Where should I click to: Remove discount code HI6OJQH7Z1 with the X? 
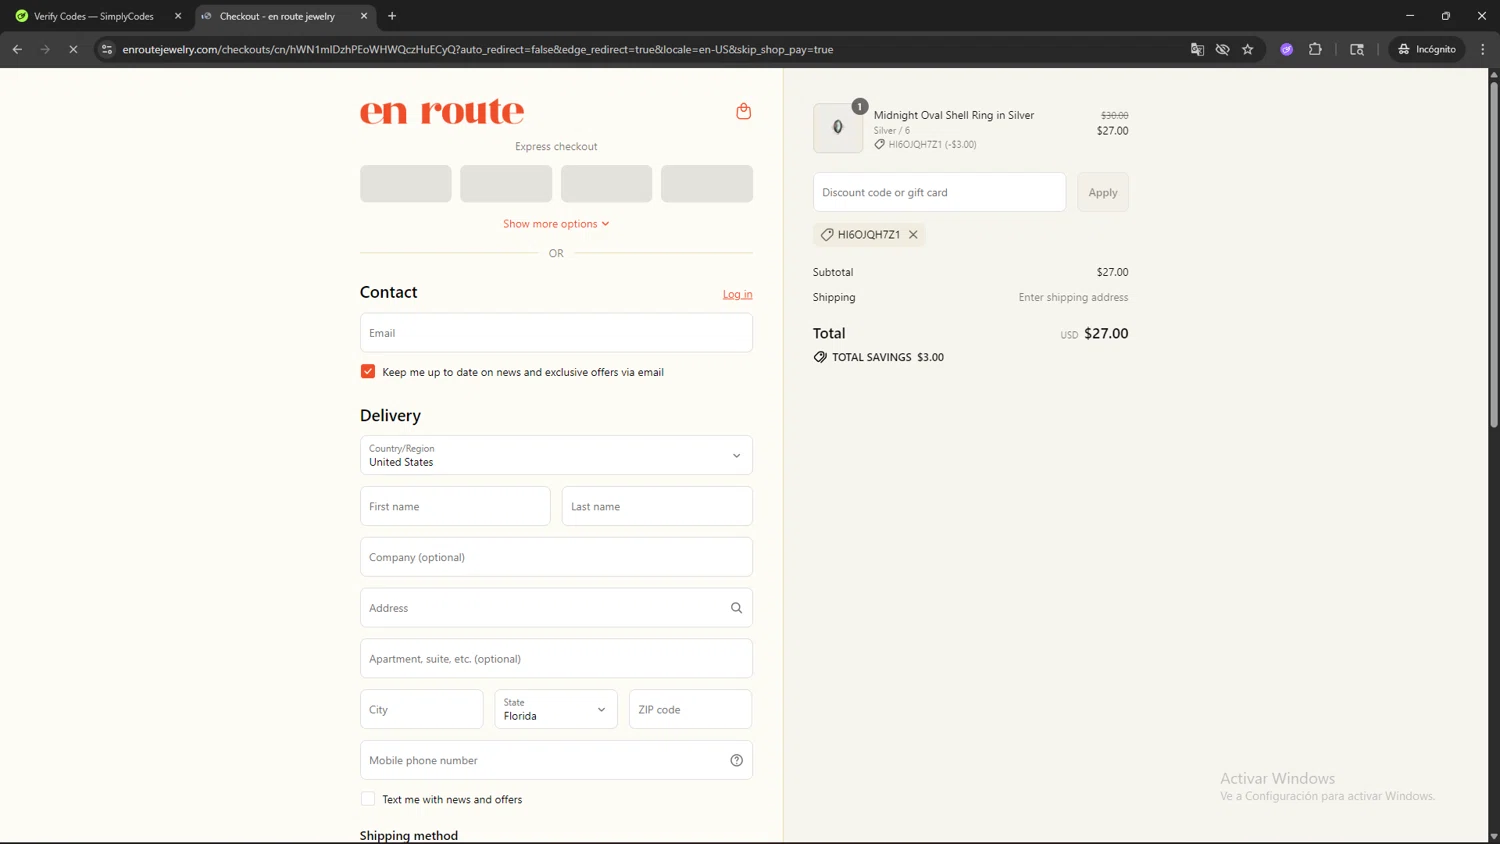pyautogui.click(x=913, y=235)
